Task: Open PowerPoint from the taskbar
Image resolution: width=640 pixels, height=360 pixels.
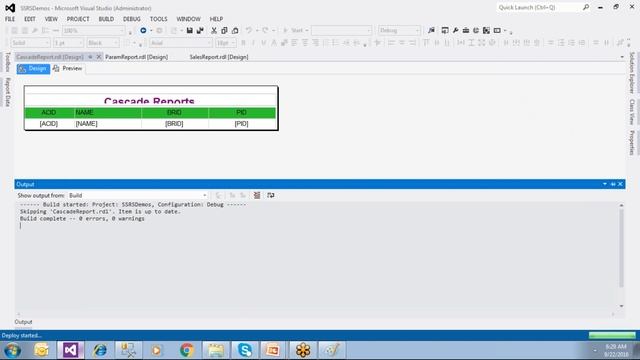Action: [x=273, y=350]
